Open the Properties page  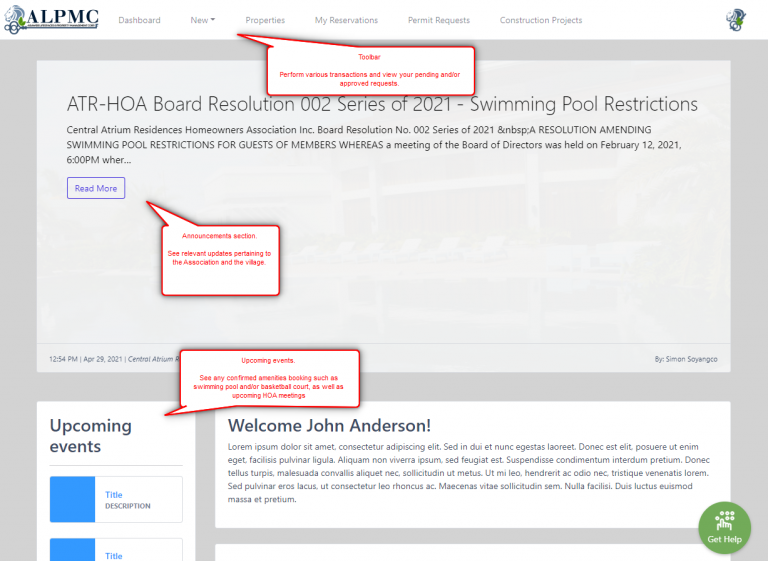tap(265, 20)
